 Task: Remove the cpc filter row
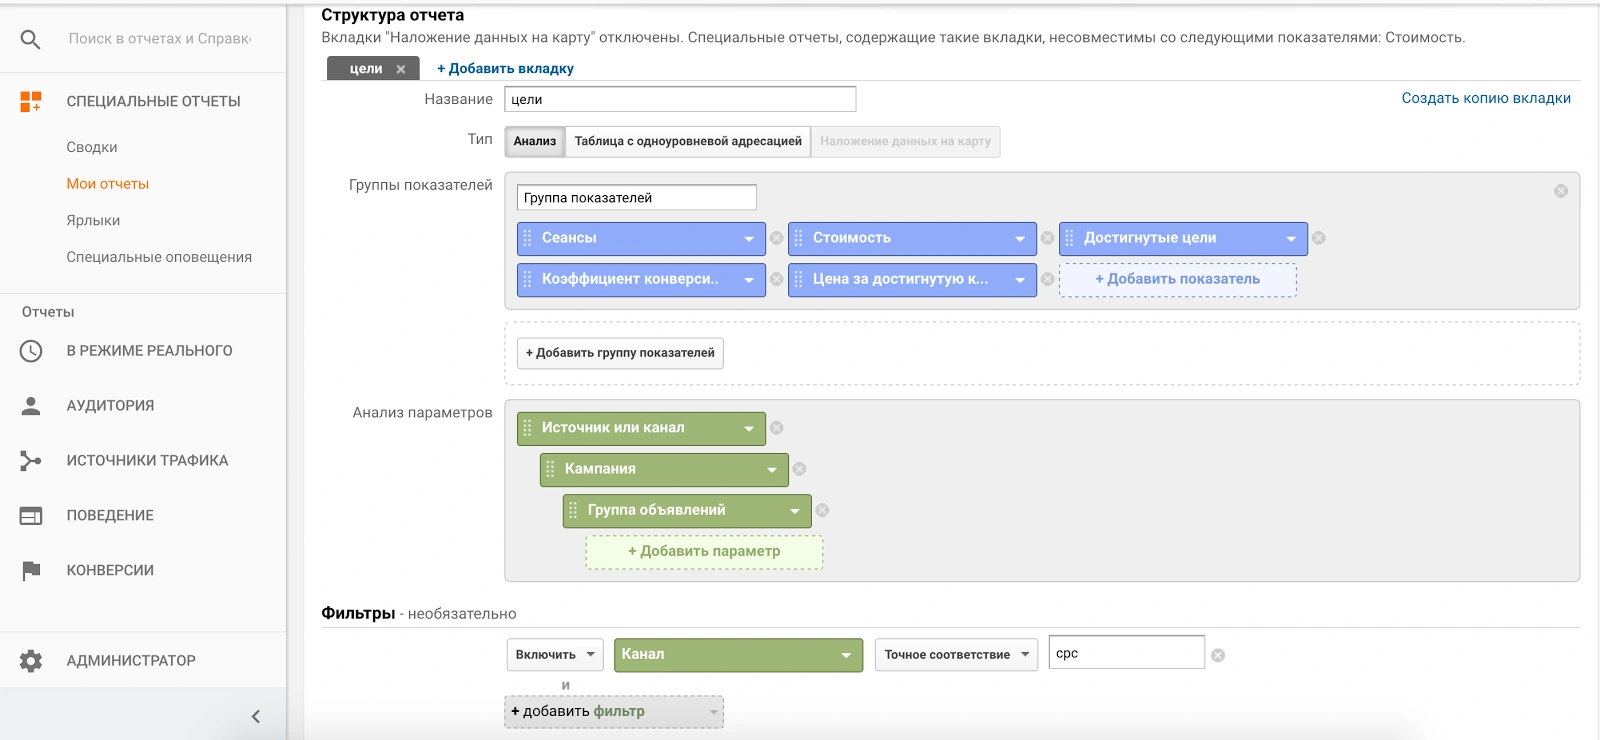[x=1218, y=655]
